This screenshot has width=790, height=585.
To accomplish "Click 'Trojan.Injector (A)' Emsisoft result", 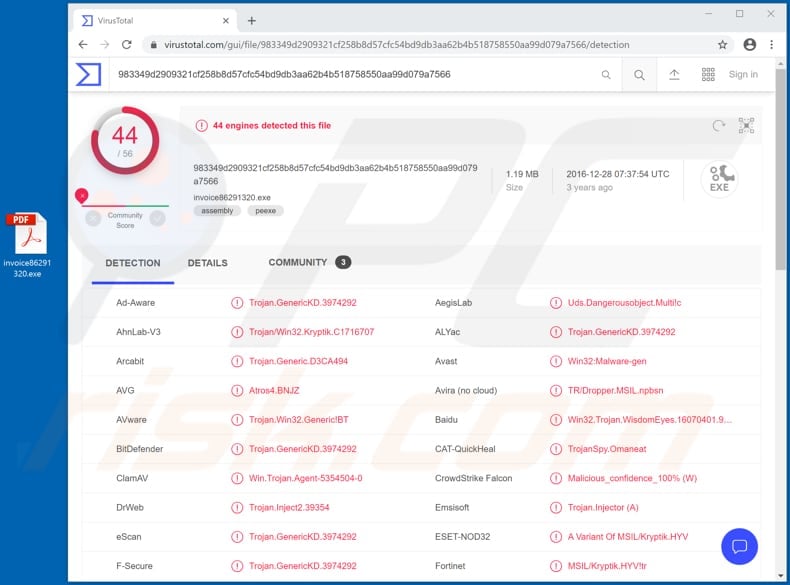I will pos(603,507).
